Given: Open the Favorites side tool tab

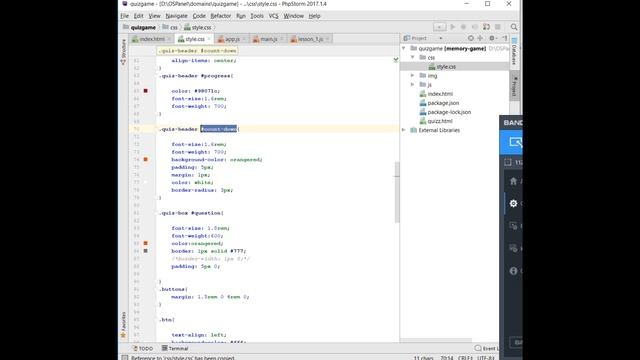Looking at the screenshot, I should (123, 325).
